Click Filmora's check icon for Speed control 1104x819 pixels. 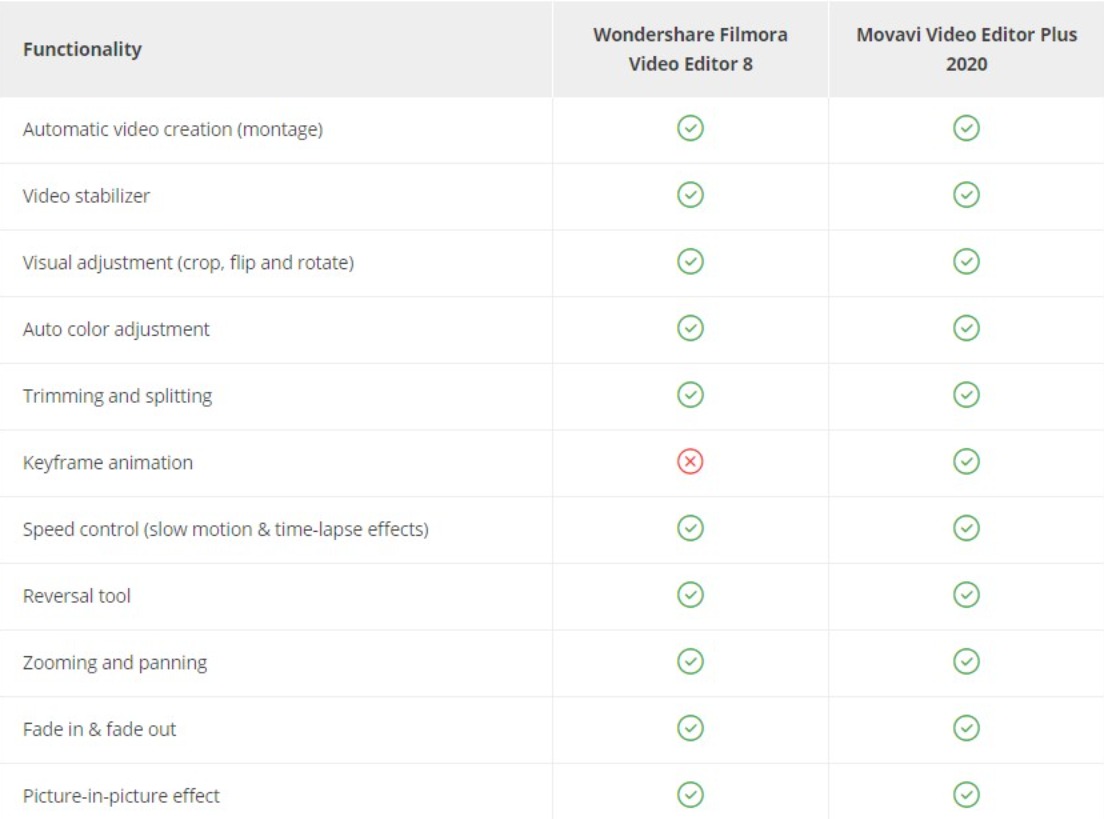[690, 528]
